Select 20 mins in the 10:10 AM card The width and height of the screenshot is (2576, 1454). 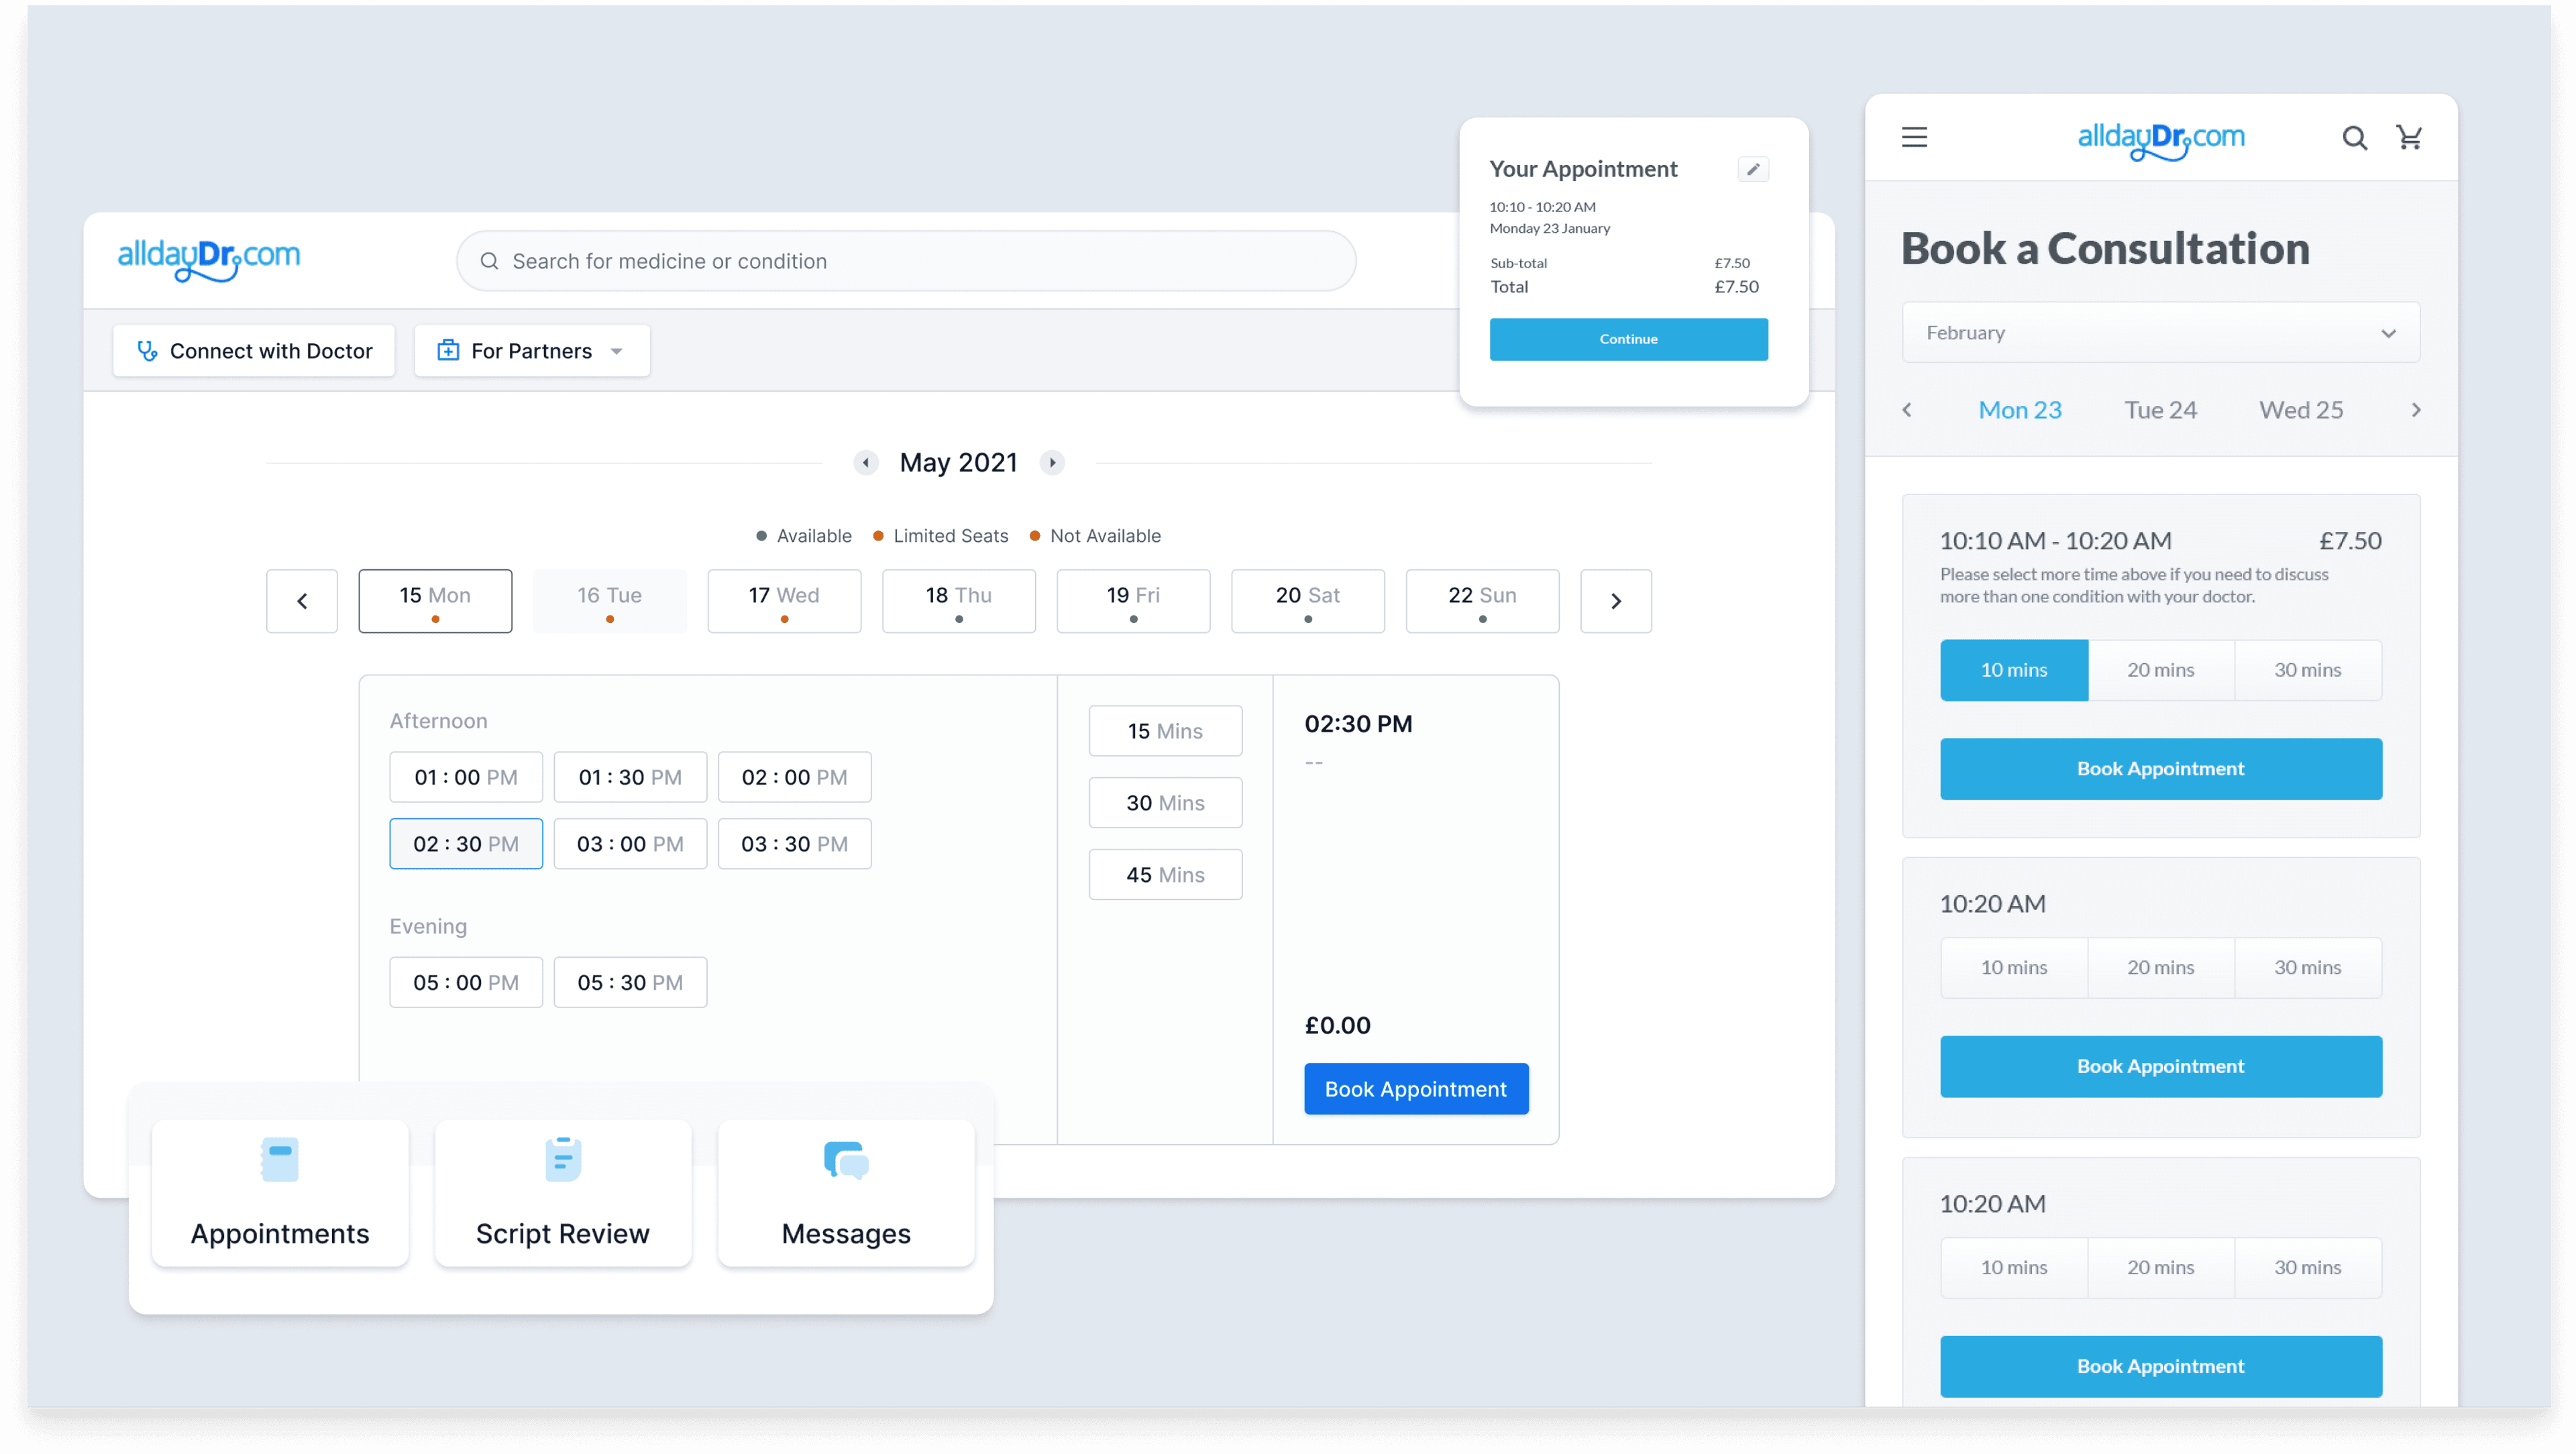(x=2161, y=670)
